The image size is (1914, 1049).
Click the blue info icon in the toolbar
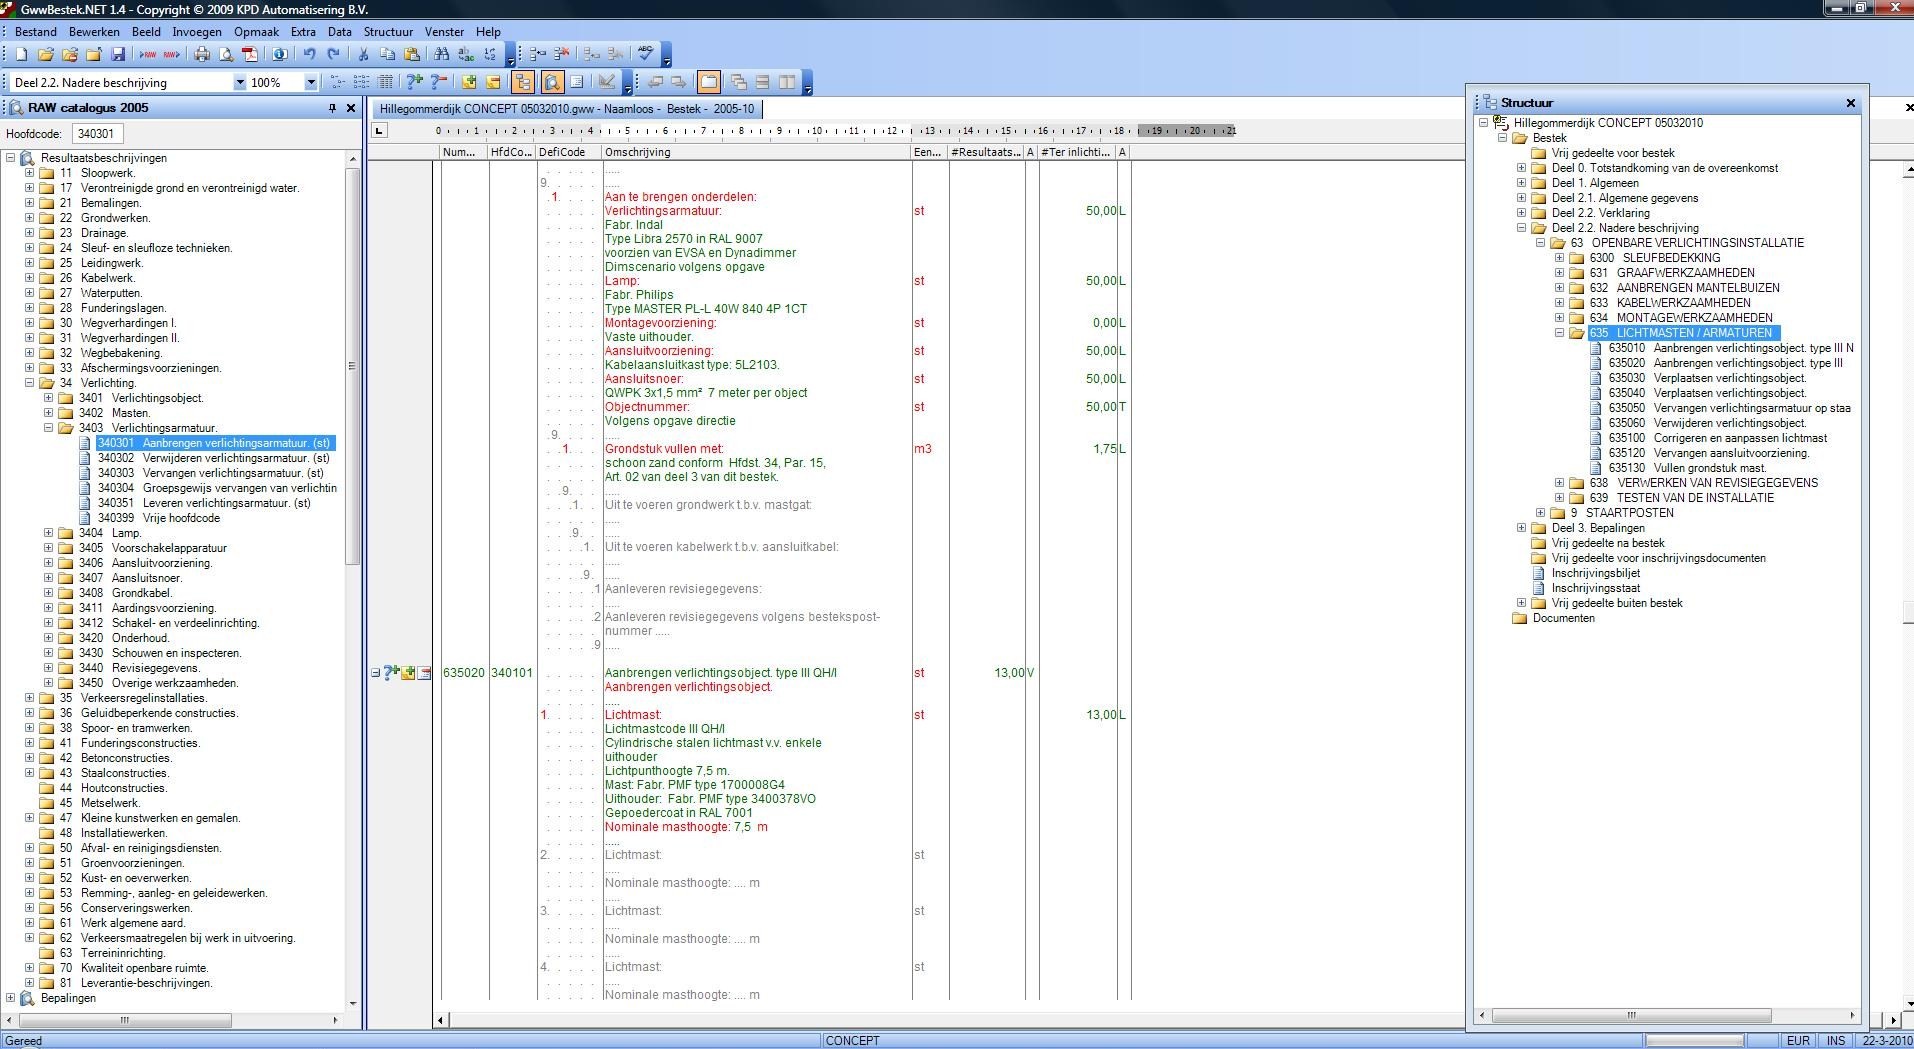pos(280,55)
